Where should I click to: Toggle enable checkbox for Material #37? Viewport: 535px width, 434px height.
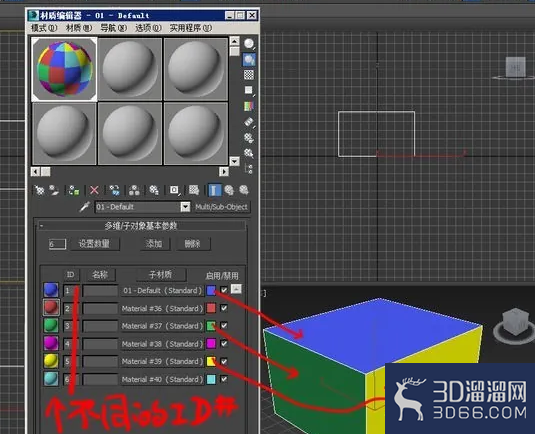pyautogui.click(x=224, y=326)
